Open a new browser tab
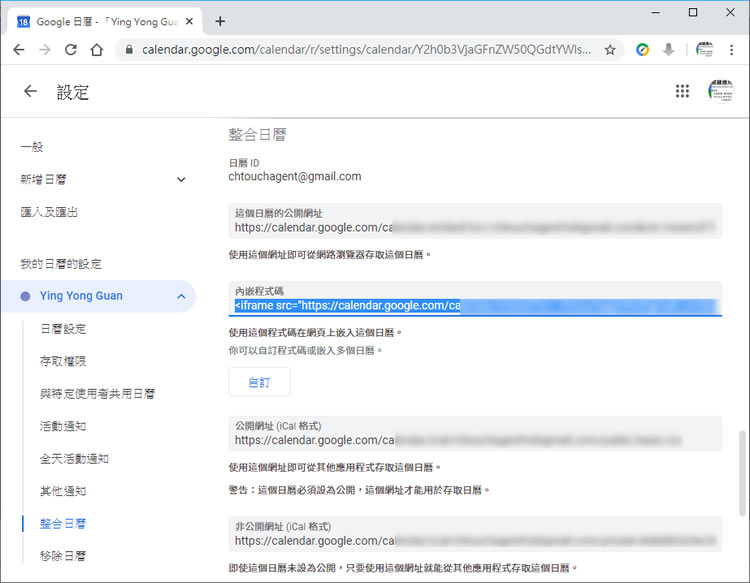Viewport: 750px width, 583px height. pos(220,21)
